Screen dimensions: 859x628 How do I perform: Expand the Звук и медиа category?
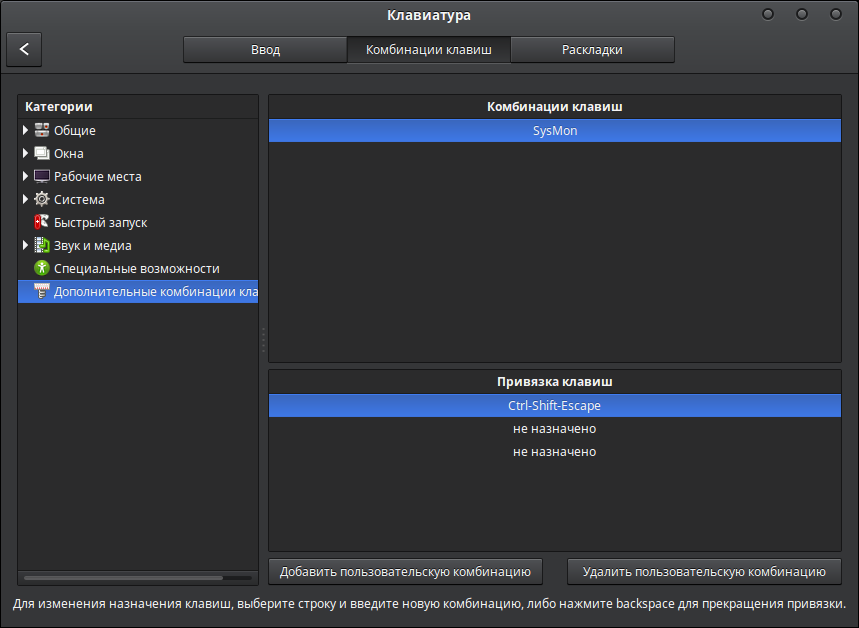coord(25,245)
